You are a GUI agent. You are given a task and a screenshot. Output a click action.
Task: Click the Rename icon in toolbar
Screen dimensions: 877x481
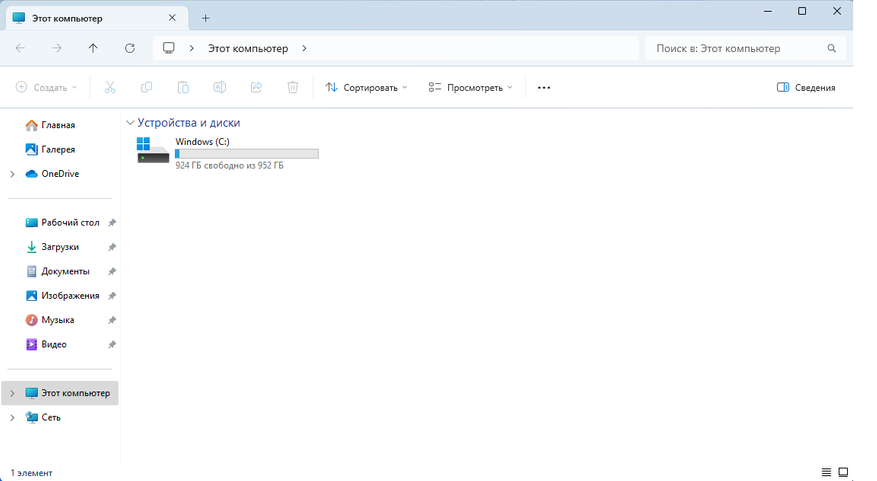[x=220, y=87]
